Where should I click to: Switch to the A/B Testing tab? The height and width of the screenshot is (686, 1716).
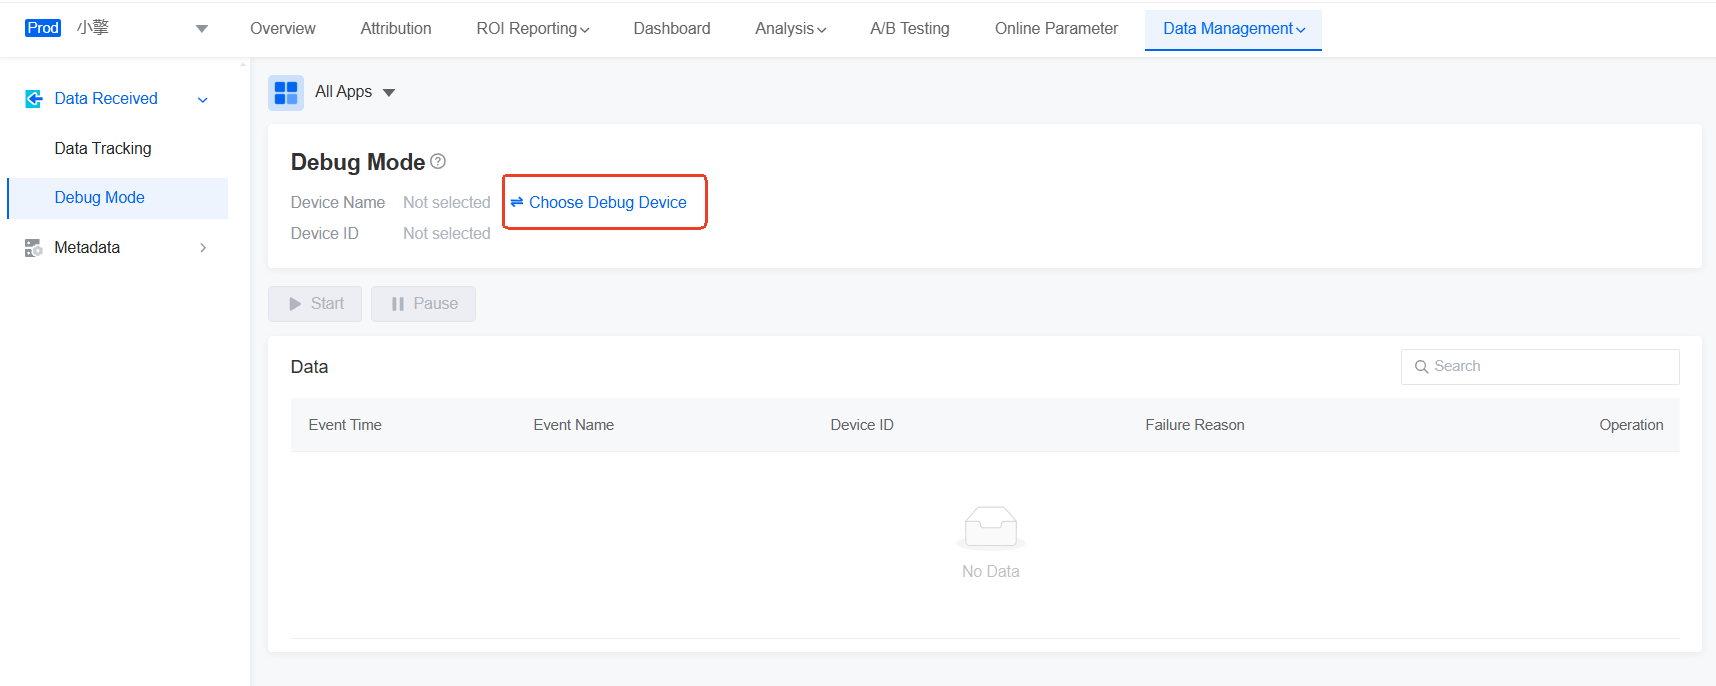pyautogui.click(x=909, y=29)
